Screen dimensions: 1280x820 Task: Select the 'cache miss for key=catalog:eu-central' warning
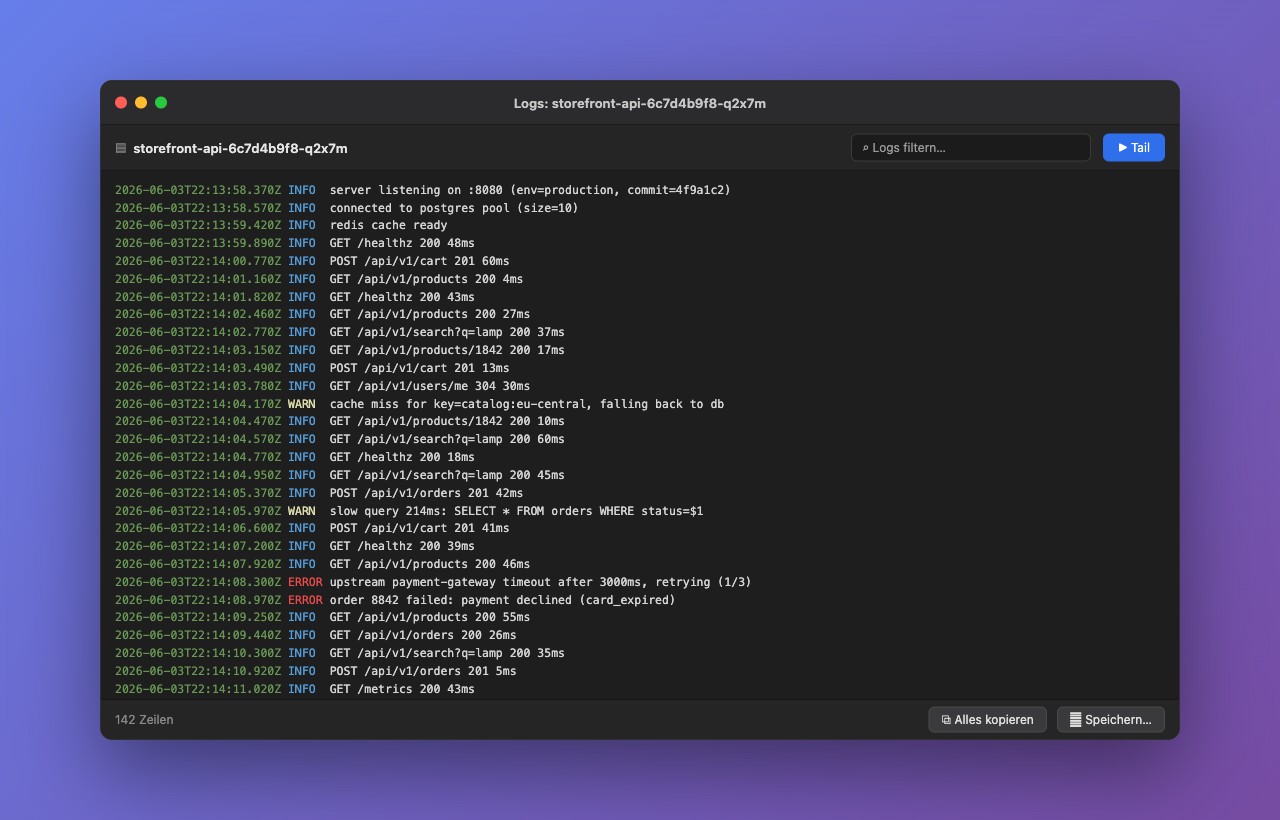tap(640, 404)
